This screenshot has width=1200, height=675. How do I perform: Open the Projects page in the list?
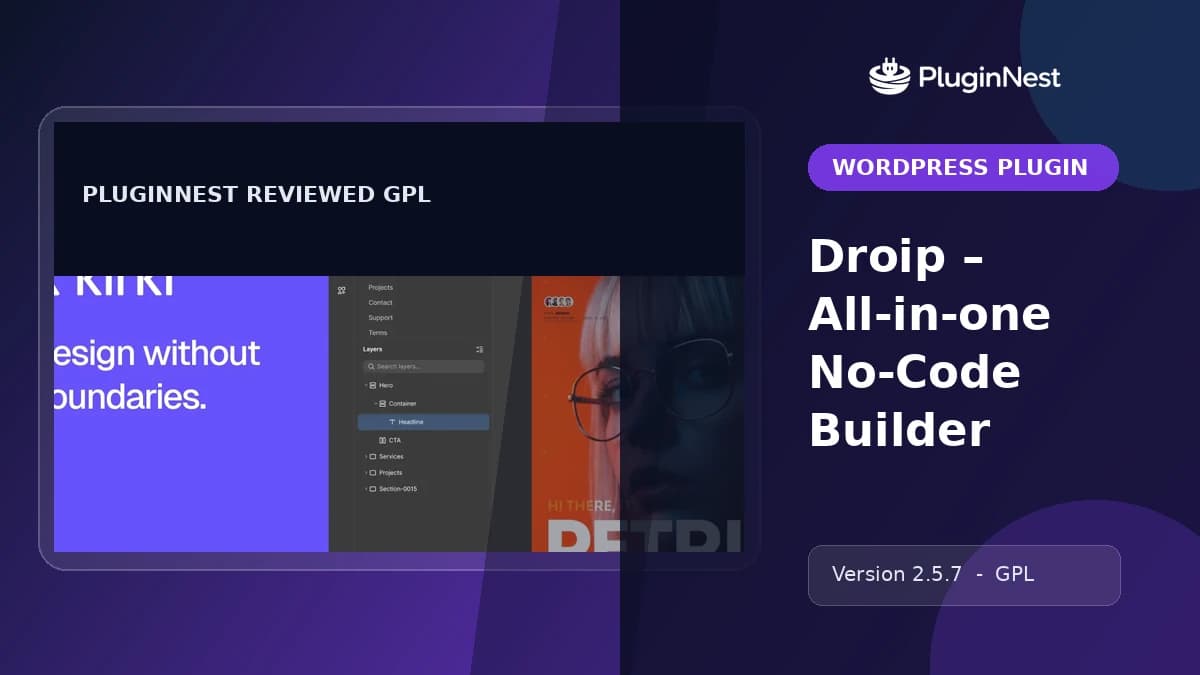pos(380,287)
